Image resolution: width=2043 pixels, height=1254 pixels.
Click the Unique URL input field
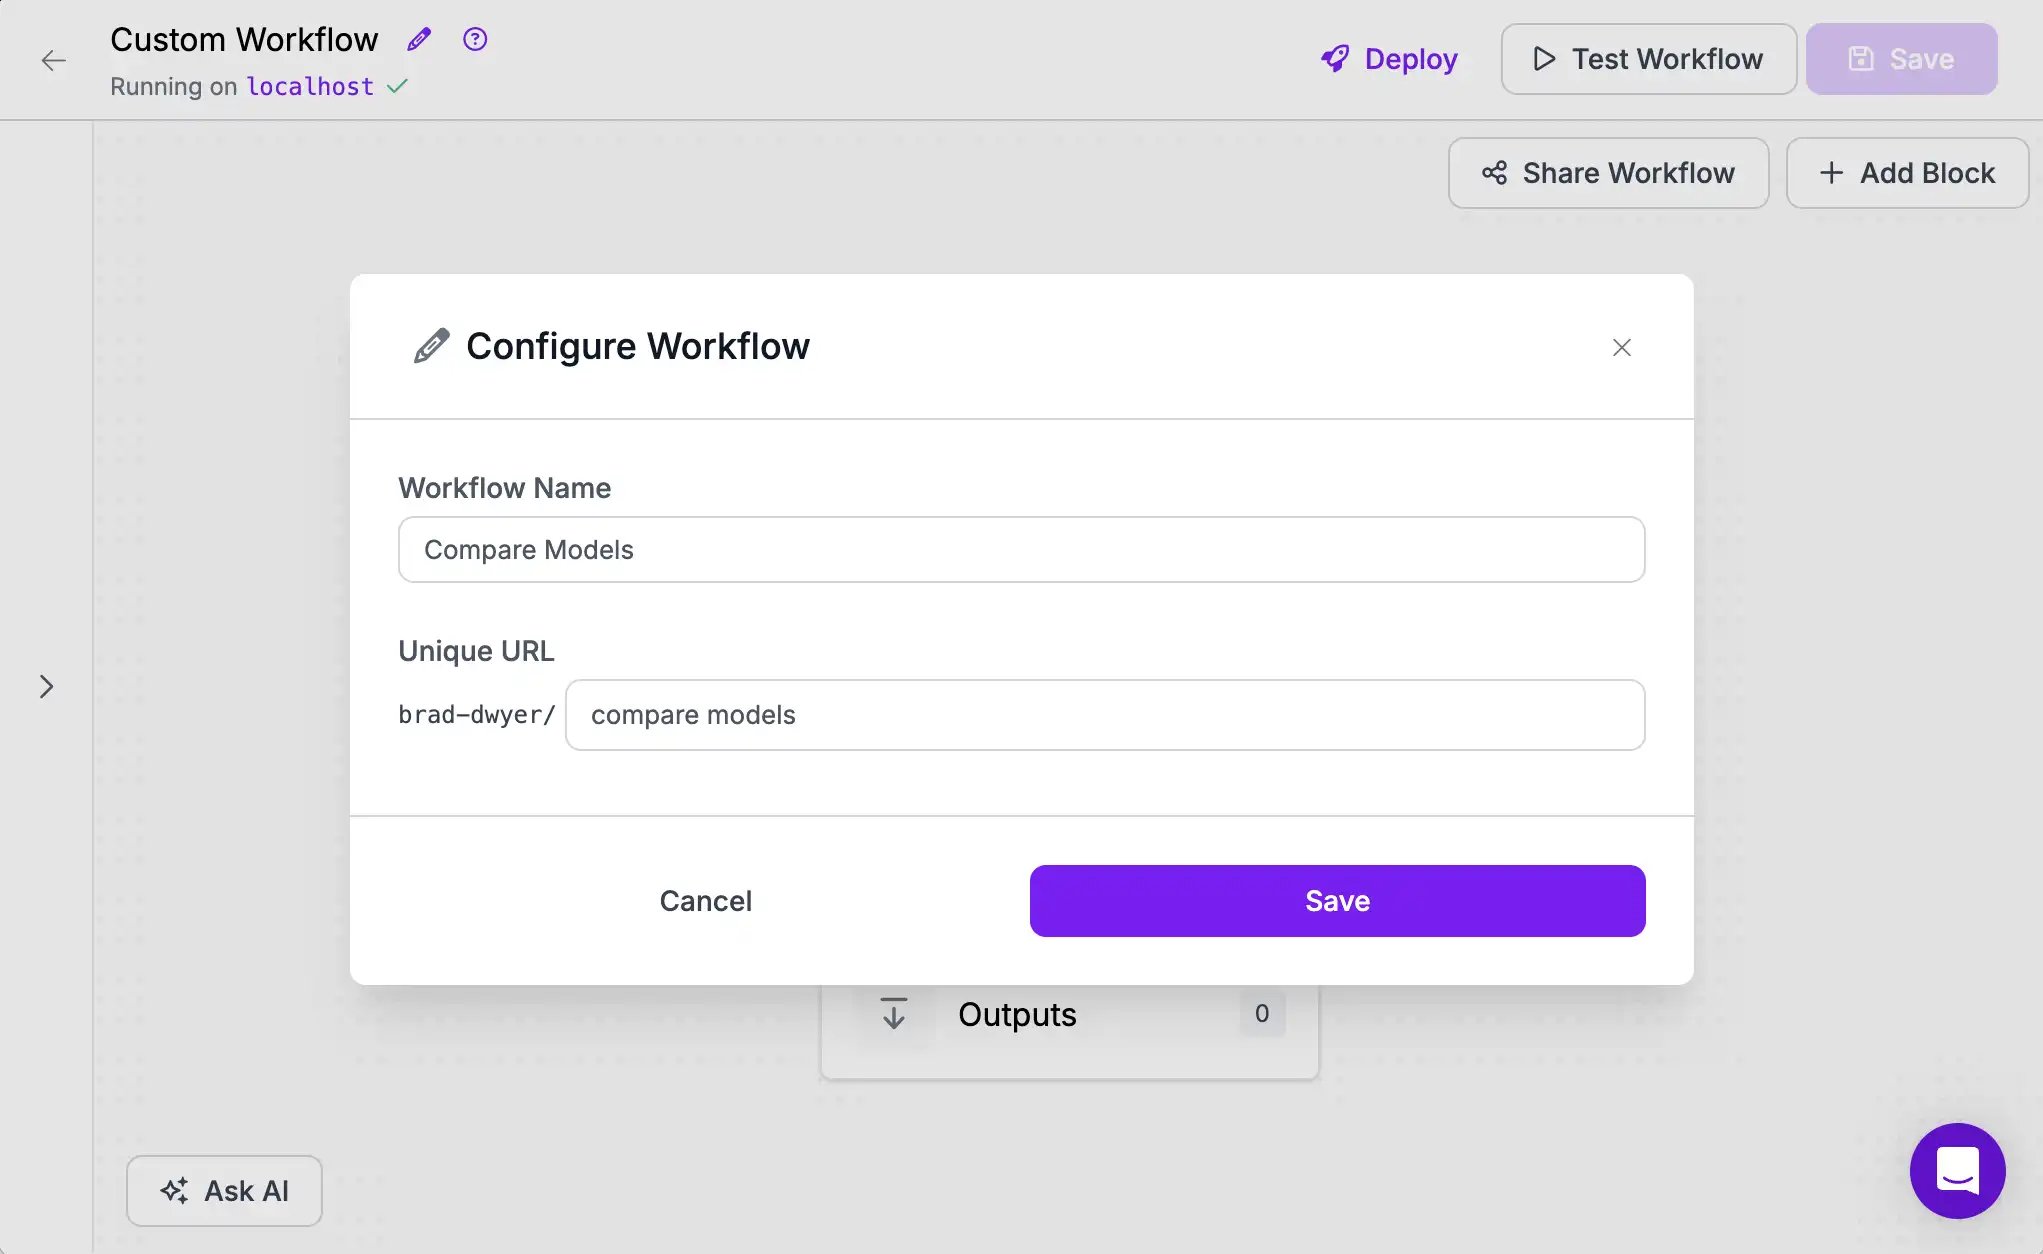[x=1104, y=715]
